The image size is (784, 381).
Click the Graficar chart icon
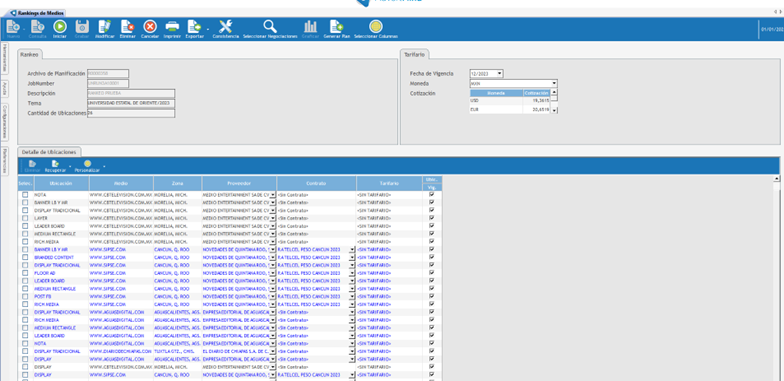[310, 26]
